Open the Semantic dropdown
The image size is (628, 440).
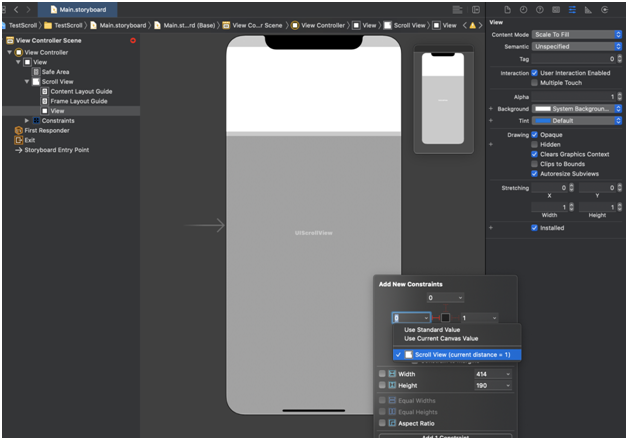click(577, 46)
